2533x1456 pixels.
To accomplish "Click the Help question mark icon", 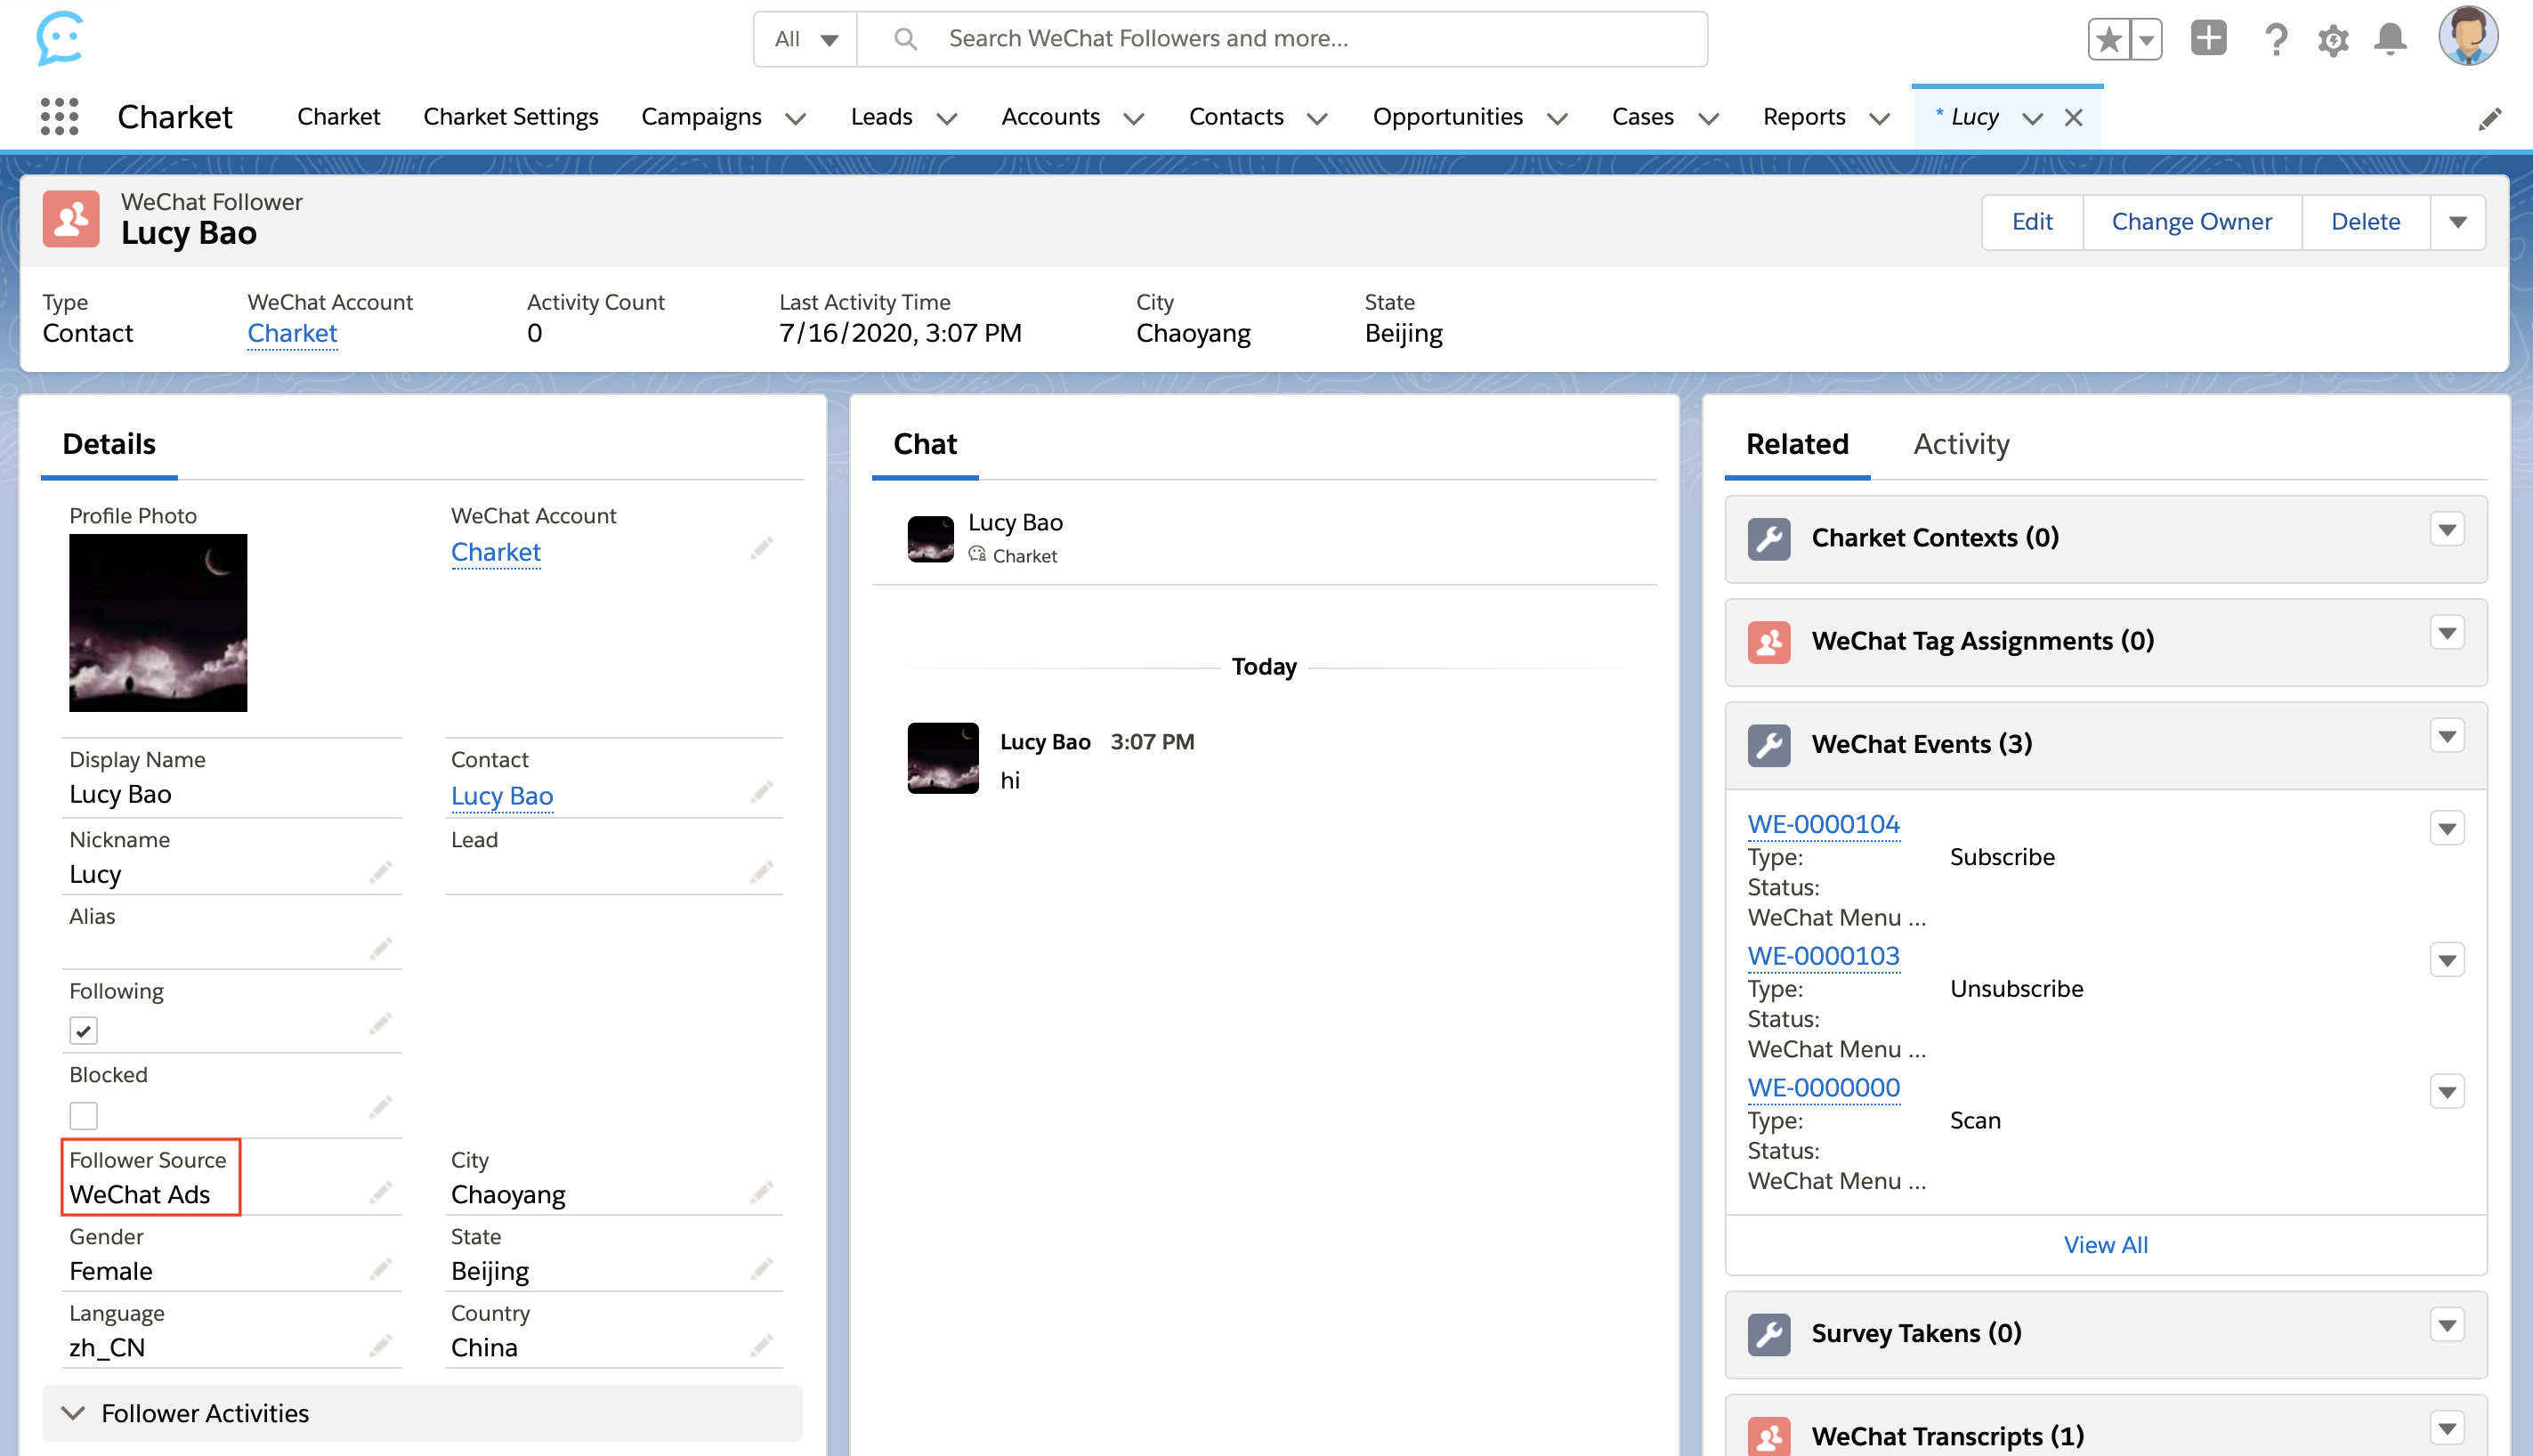I will click(2275, 40).
